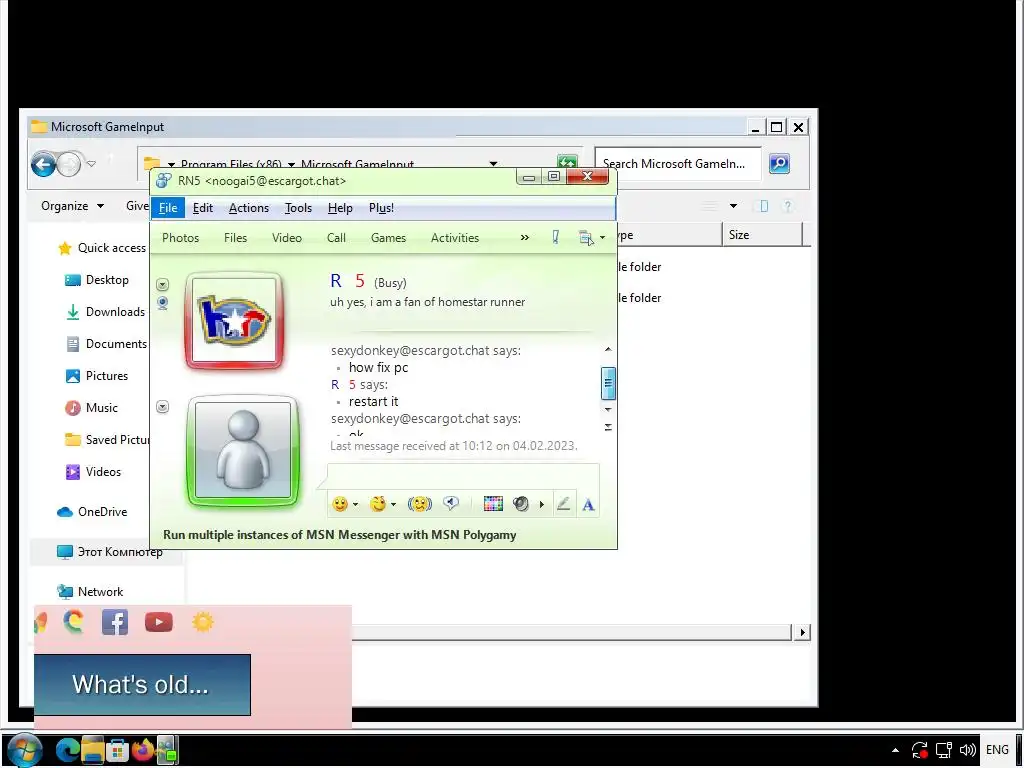Collapse your own display picture arrow
This screenshot has height=768, width=1024.
tap(163, 407)
